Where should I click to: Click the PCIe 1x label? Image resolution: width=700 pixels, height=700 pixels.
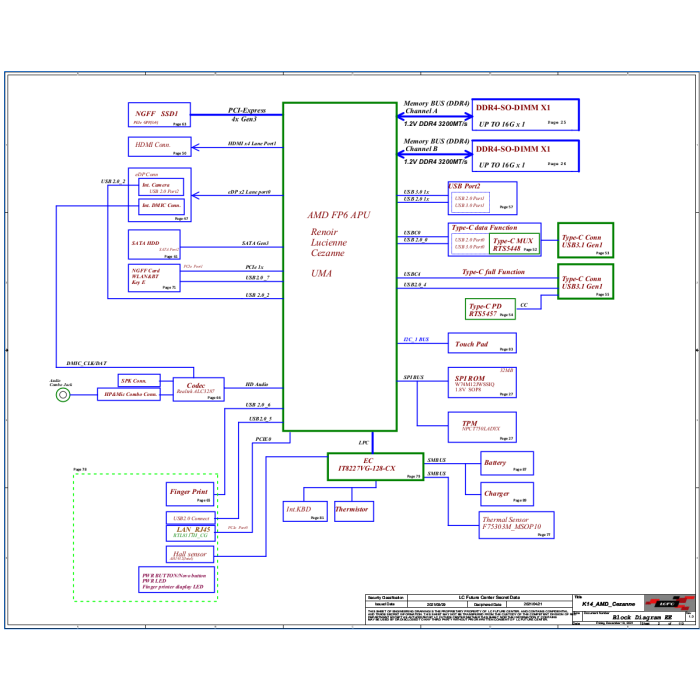pyautogui.click(x=254, y=267)
